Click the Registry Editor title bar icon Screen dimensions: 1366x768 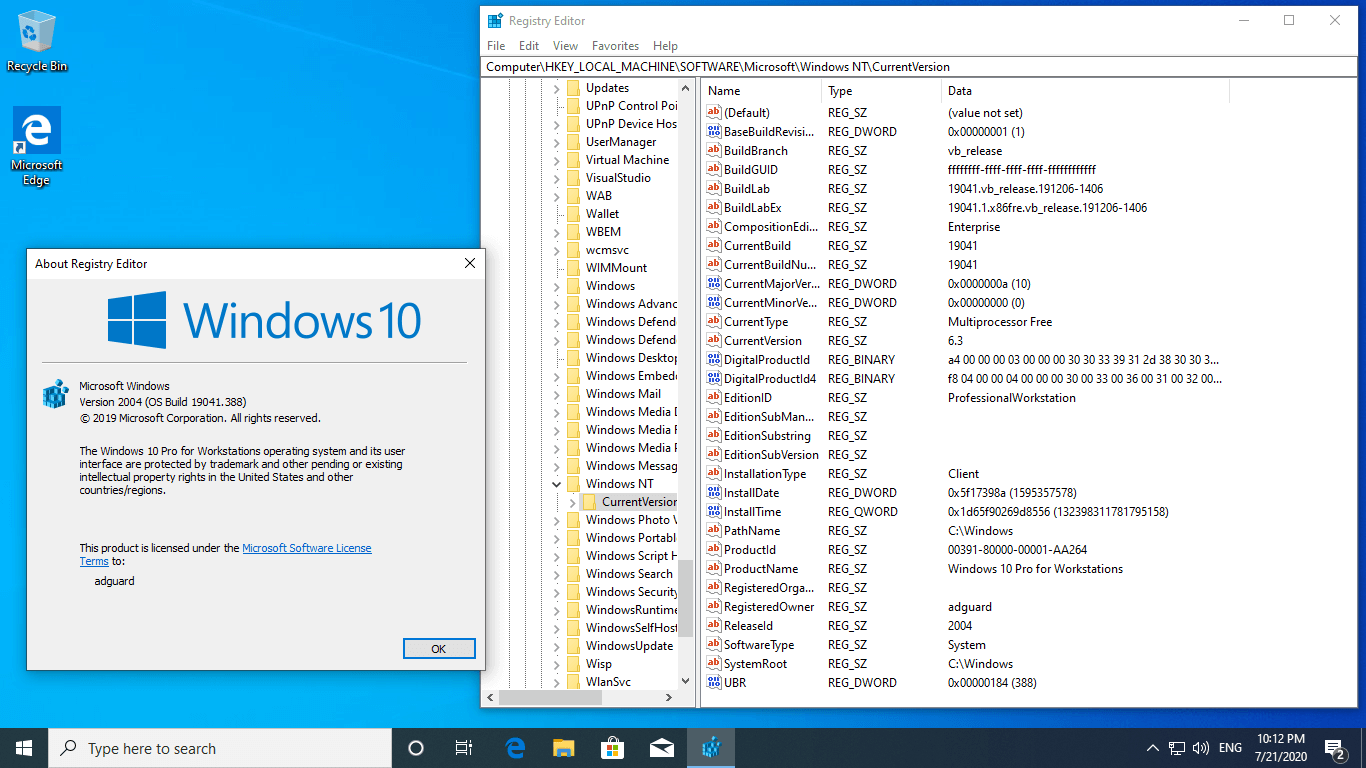tap(495, 20)
